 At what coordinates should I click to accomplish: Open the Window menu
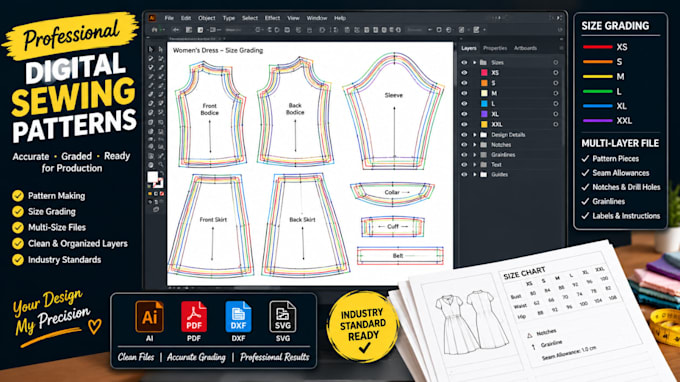tap(317, 18)
